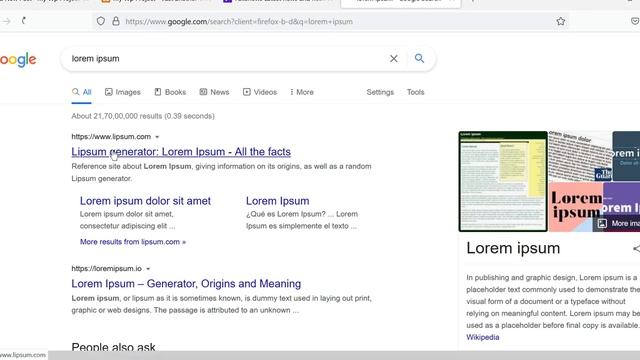Bookmark this page with the star icon
The image size is (640, 360).
point(561,21)
